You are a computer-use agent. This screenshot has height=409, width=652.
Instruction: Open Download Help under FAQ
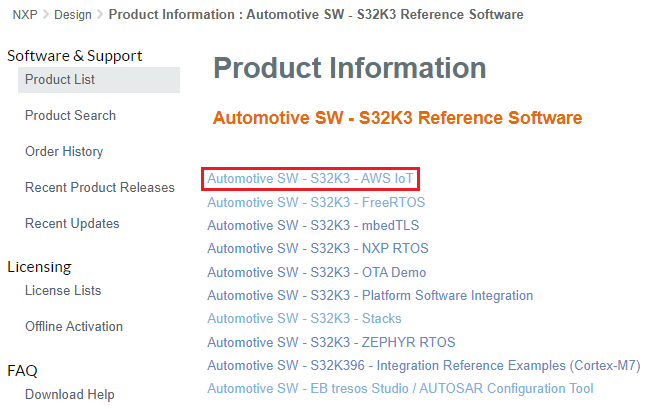70,395
